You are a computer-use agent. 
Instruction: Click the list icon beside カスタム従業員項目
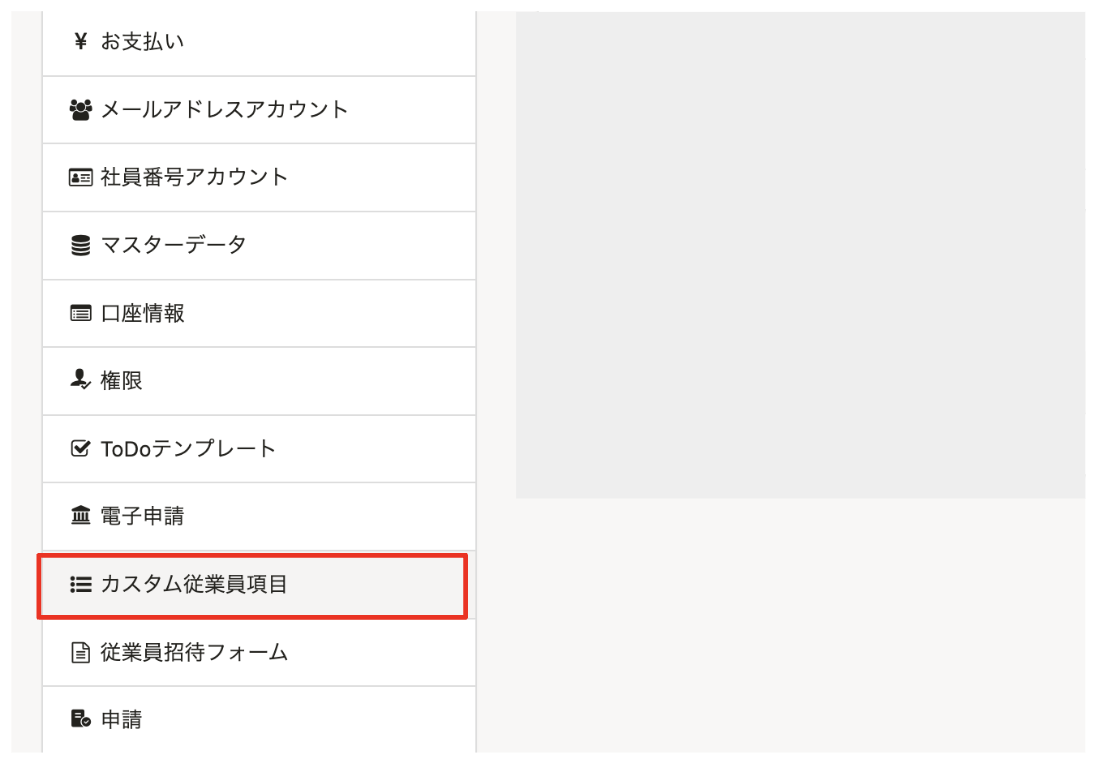tap(81, 585)
